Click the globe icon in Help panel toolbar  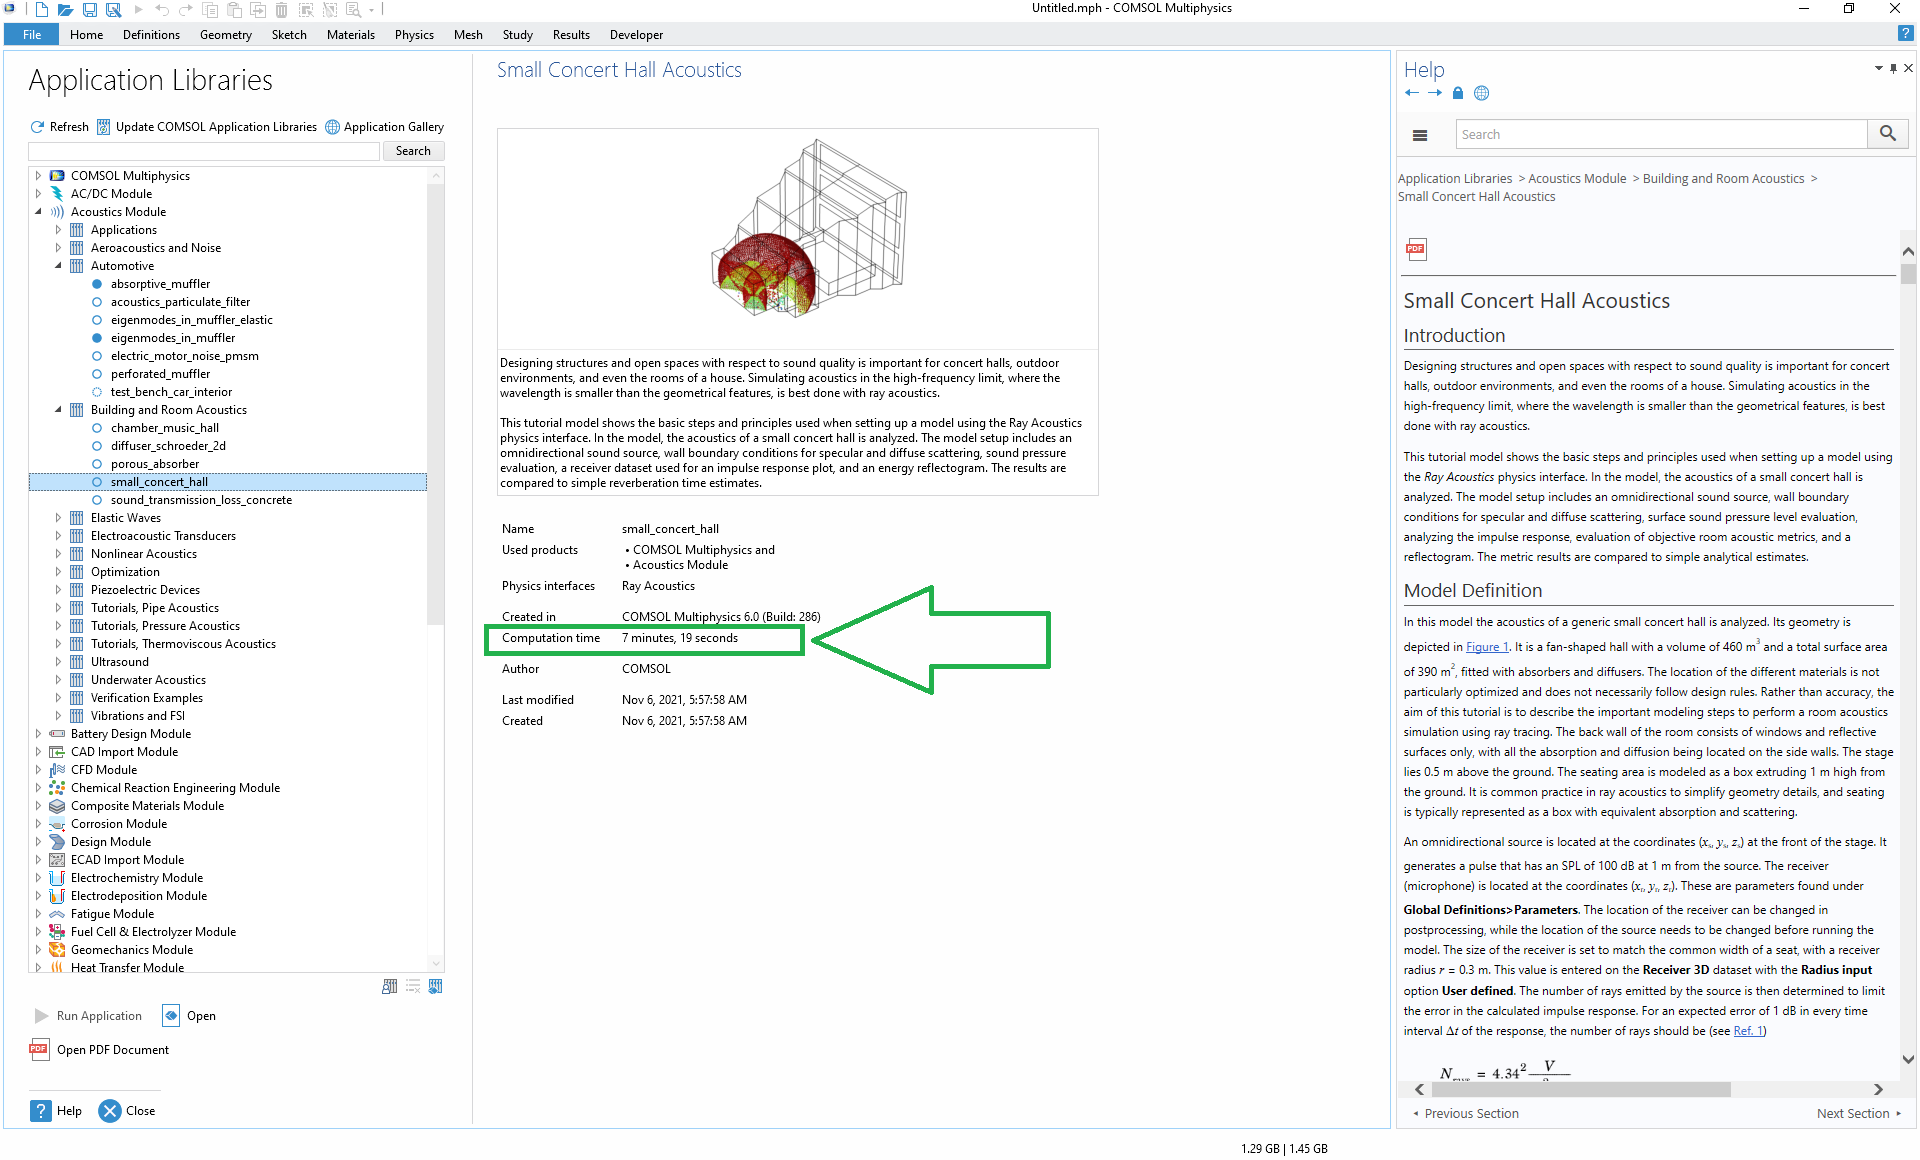(1482, 93)
